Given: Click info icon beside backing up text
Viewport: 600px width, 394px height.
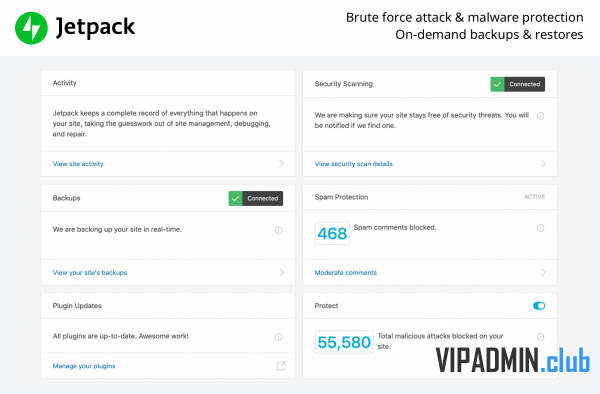Looking at the screenshot, I should pos(279,230).
